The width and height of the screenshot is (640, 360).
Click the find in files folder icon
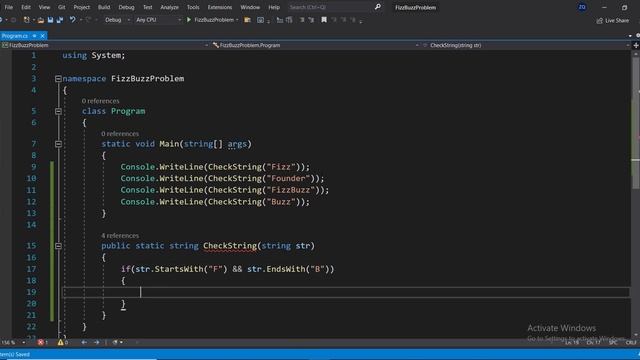click(247, 20)
